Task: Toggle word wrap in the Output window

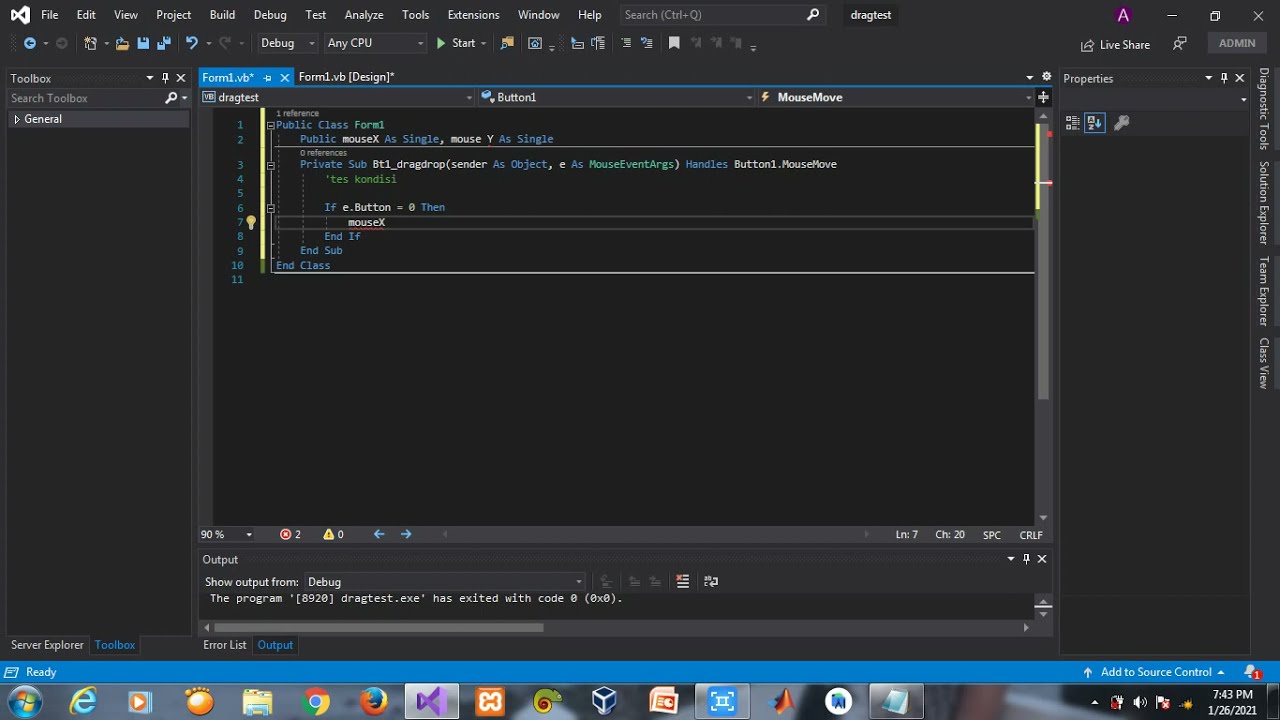Action: pos(711,581)
